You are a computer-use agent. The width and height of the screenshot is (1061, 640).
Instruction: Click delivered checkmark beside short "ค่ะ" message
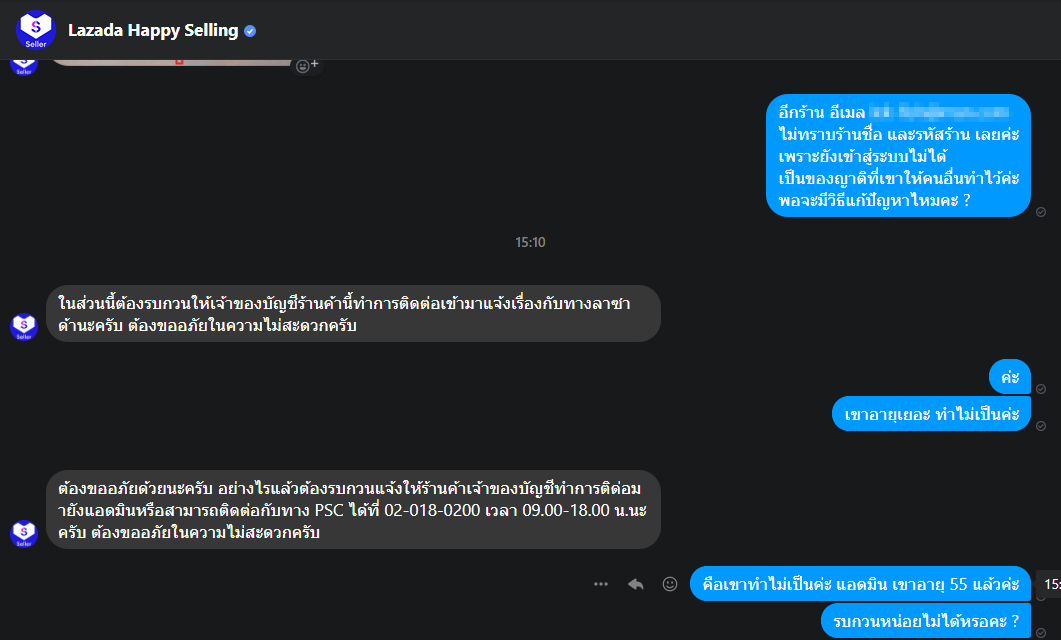1041,388
